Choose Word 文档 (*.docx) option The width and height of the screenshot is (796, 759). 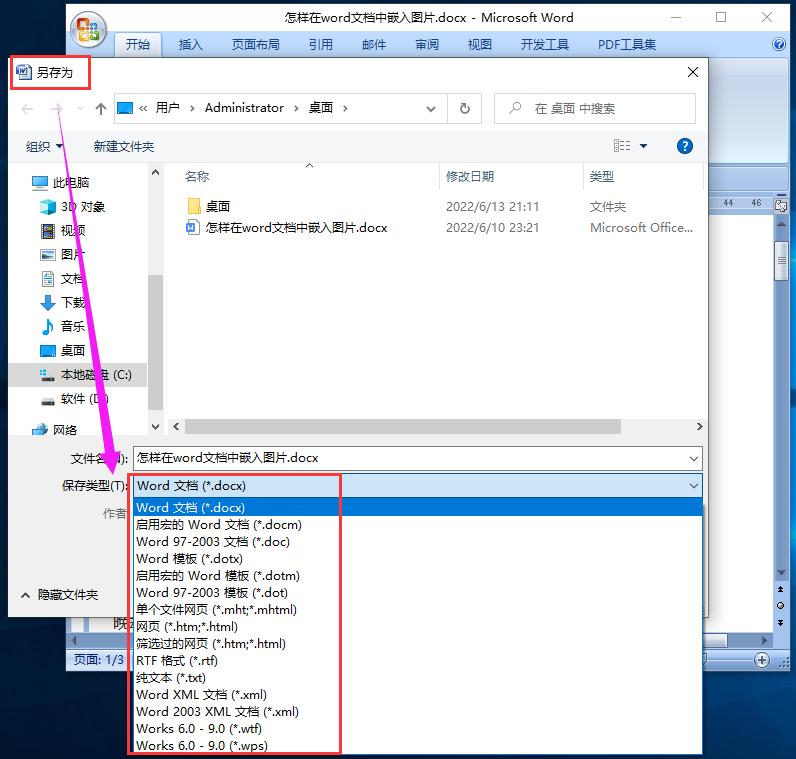coord(418,507)
